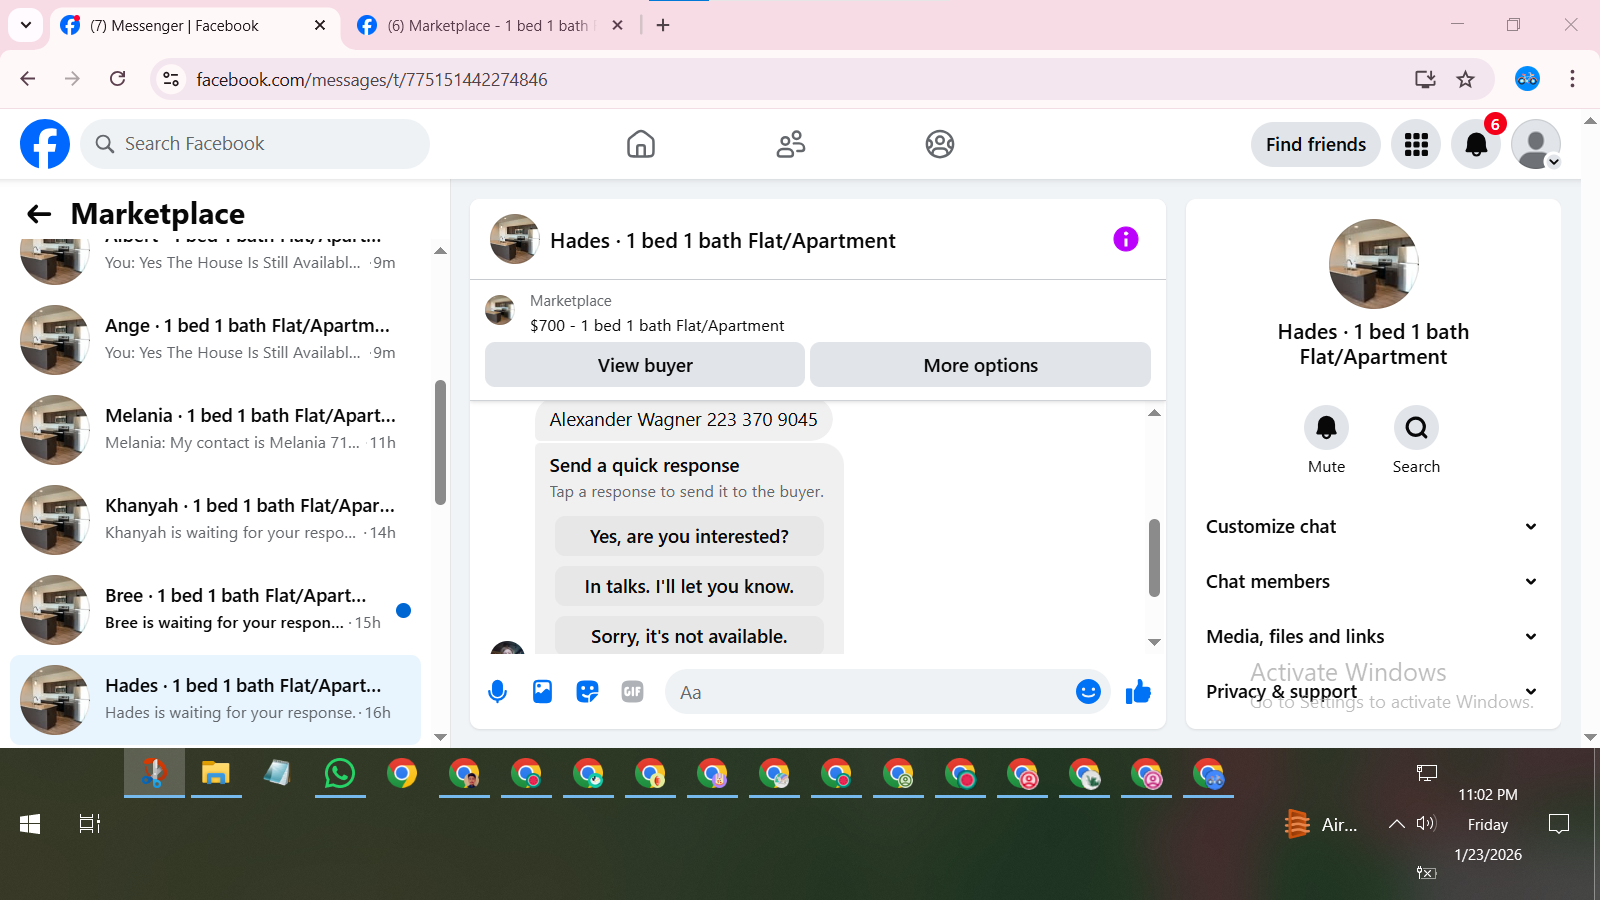Open the Facebook menu grid icon
The width and height of the screenshot is (1600, 900).
click(x=1416, y=144)
